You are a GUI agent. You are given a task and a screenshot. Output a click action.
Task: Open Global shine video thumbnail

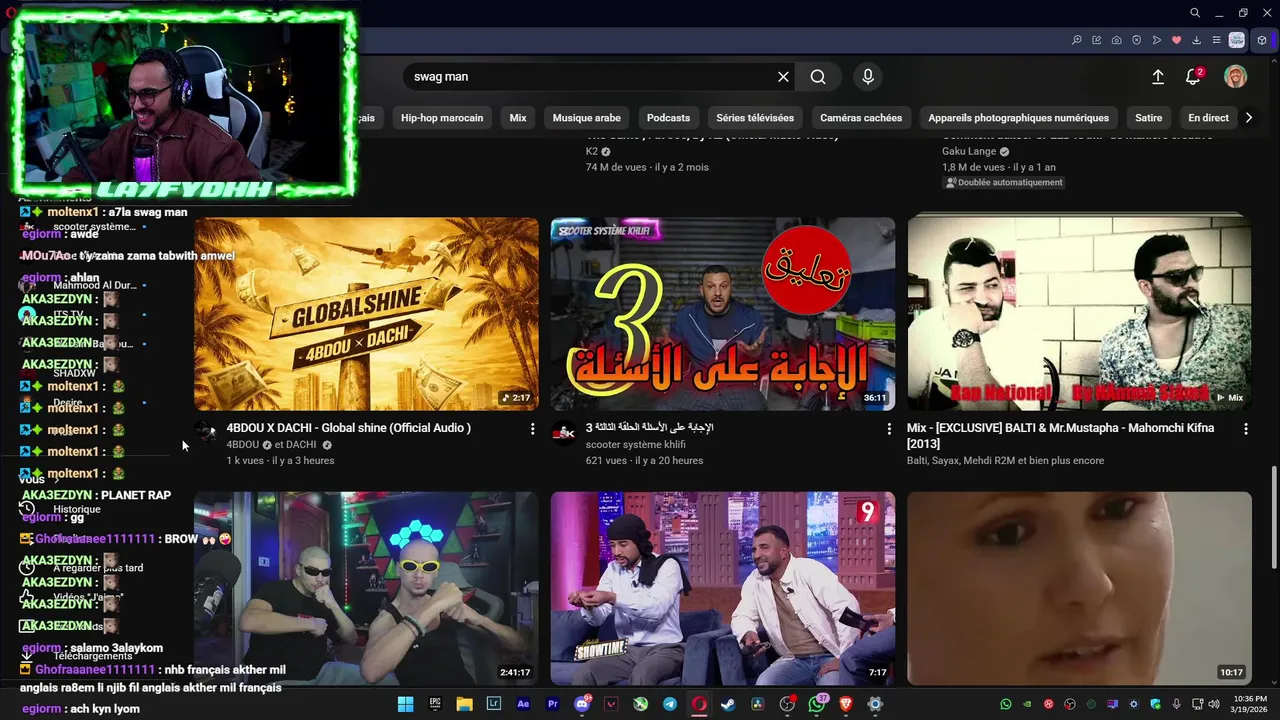click(x=366, y=314)
